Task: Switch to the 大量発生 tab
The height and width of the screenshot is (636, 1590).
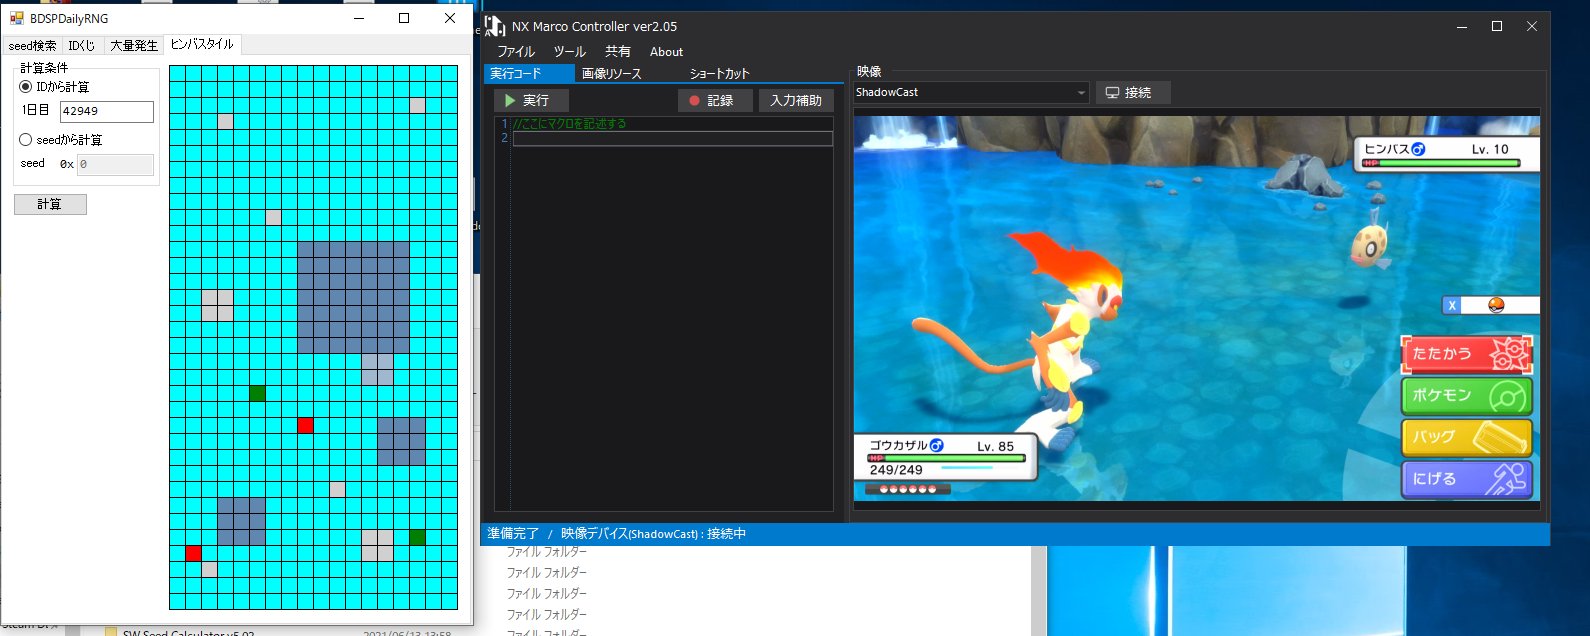Action: pyautogui.click(x=133, y=46)
